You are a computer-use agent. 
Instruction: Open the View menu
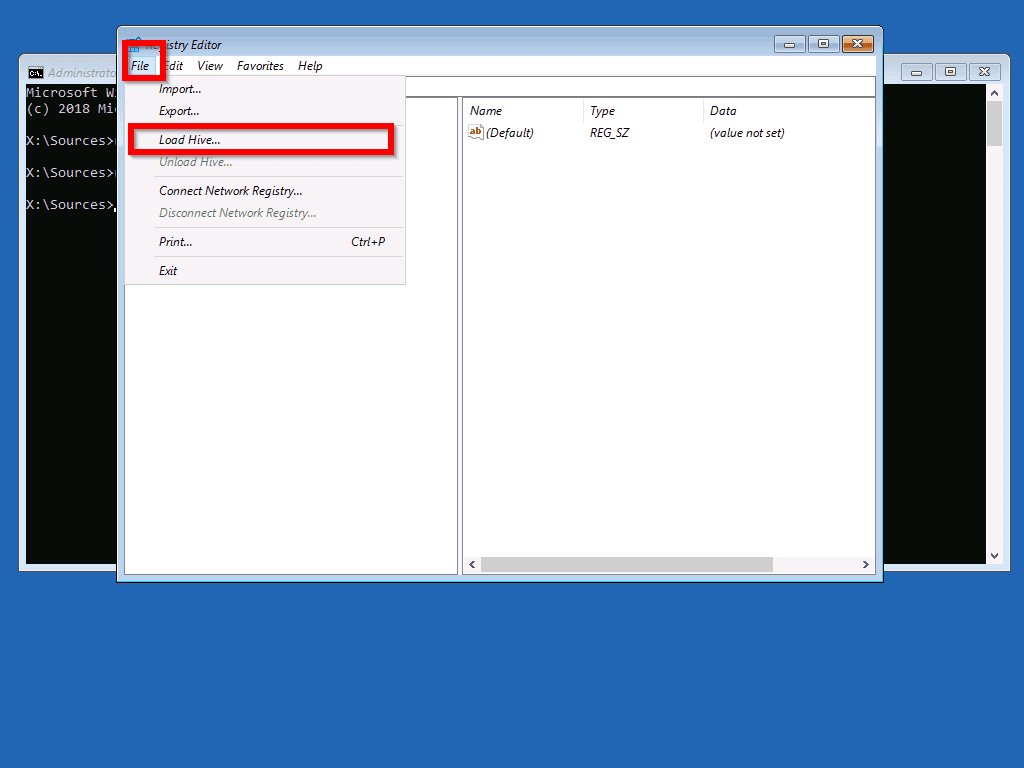(210, 66)
